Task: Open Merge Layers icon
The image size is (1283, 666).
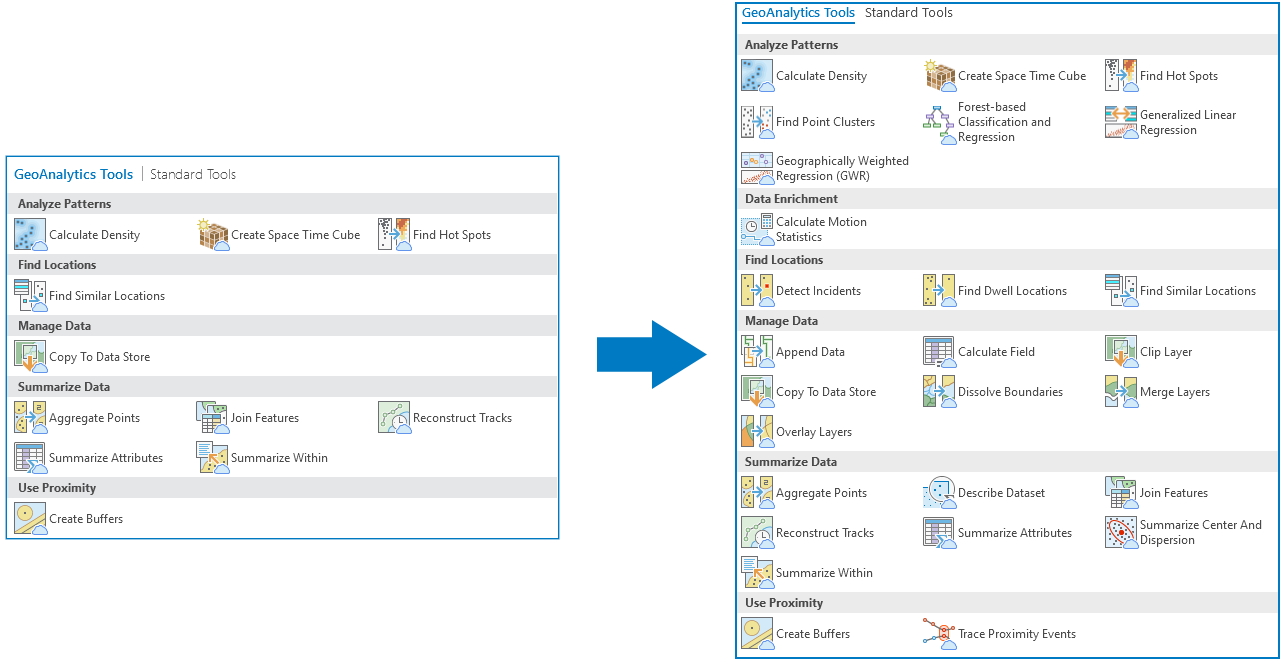Action: 1121,392
